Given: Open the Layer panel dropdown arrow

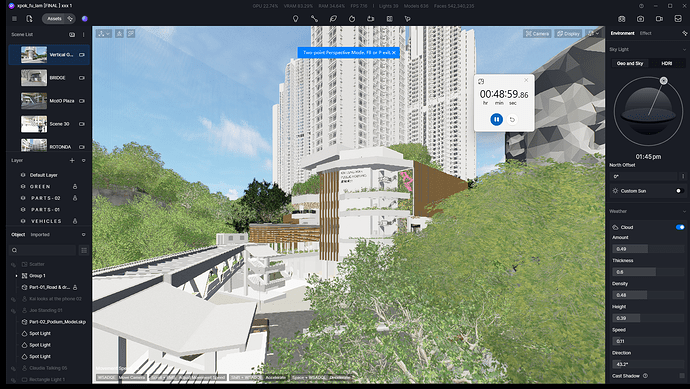Looking at the screenshot, I should tap(84, 161).
